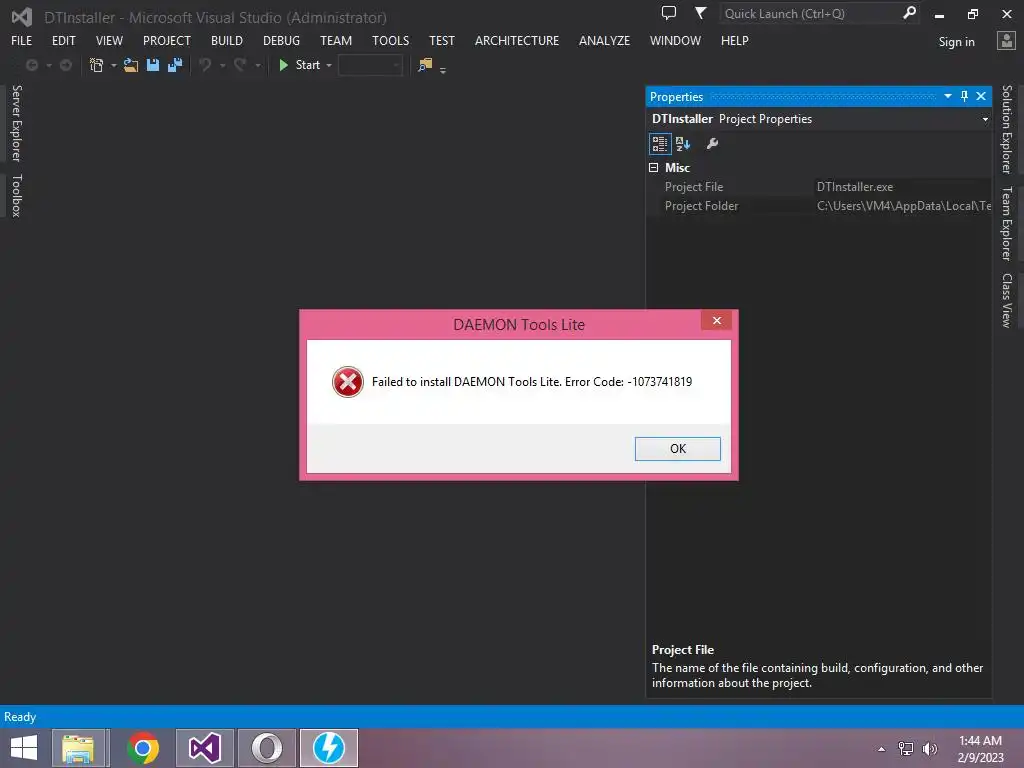Select the Alphabetical sort icon
Screen dimensions: 1024x768
[x=683, y=144]
